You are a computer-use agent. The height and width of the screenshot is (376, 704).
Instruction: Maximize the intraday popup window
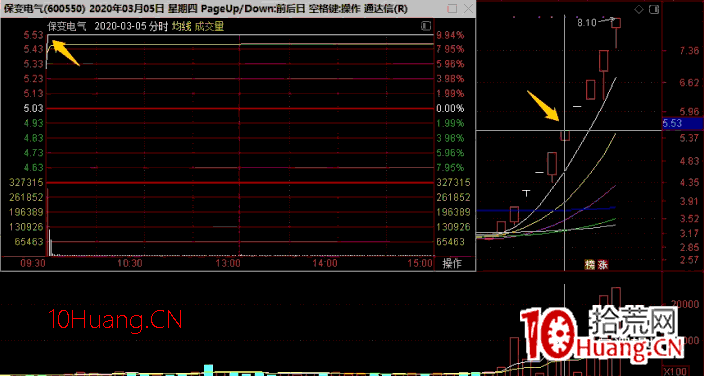coord(453,9)
